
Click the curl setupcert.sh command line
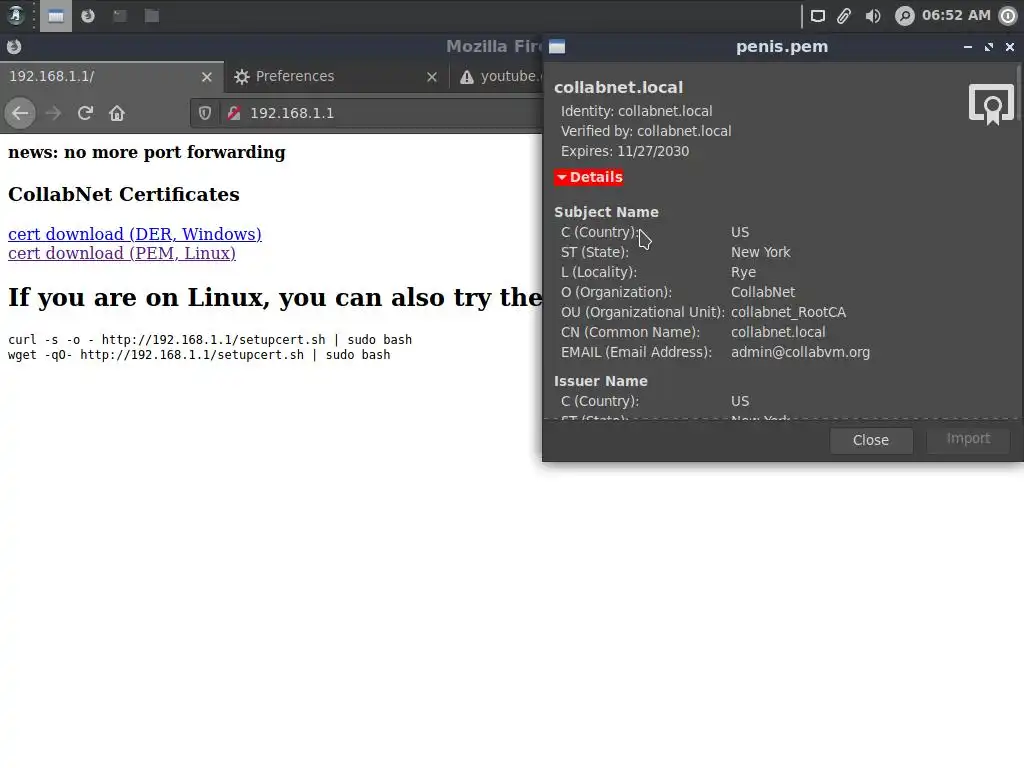click(x=210, y=340)
